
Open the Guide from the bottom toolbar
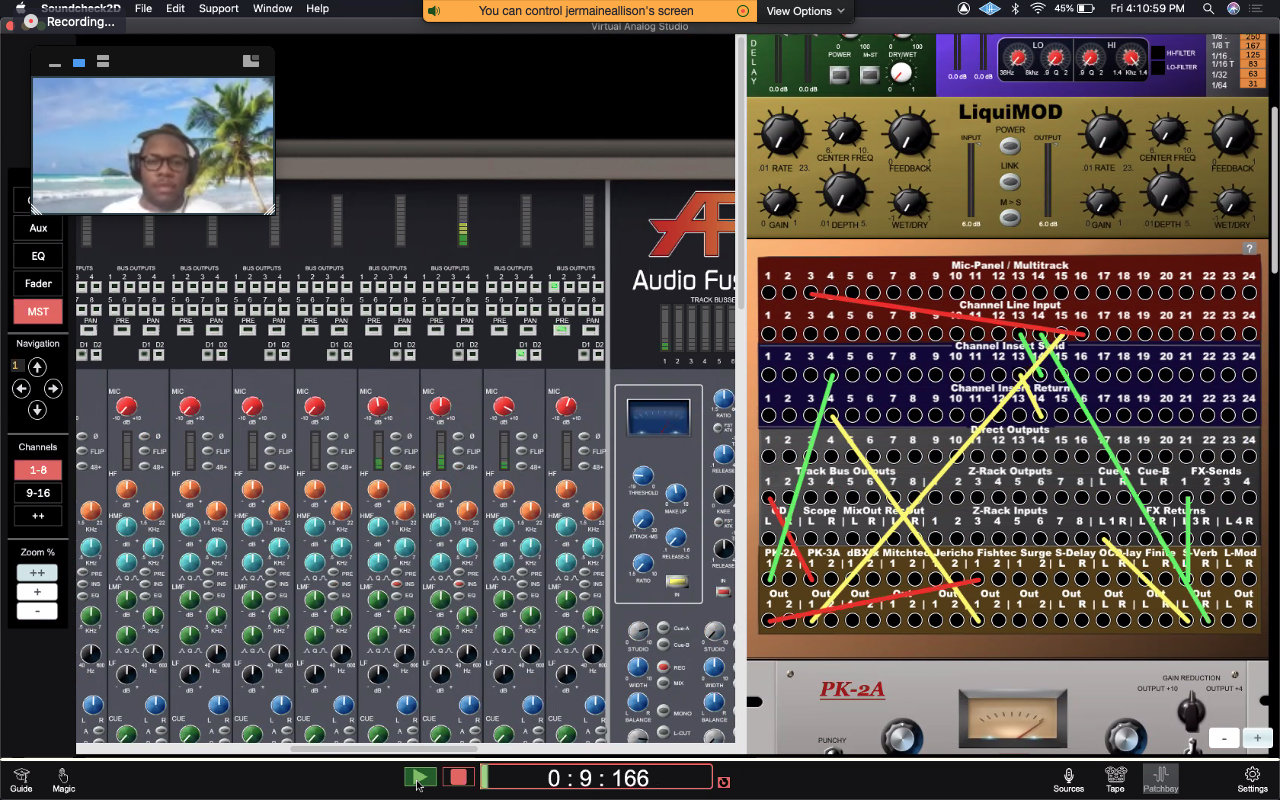(x=20, y=779)
